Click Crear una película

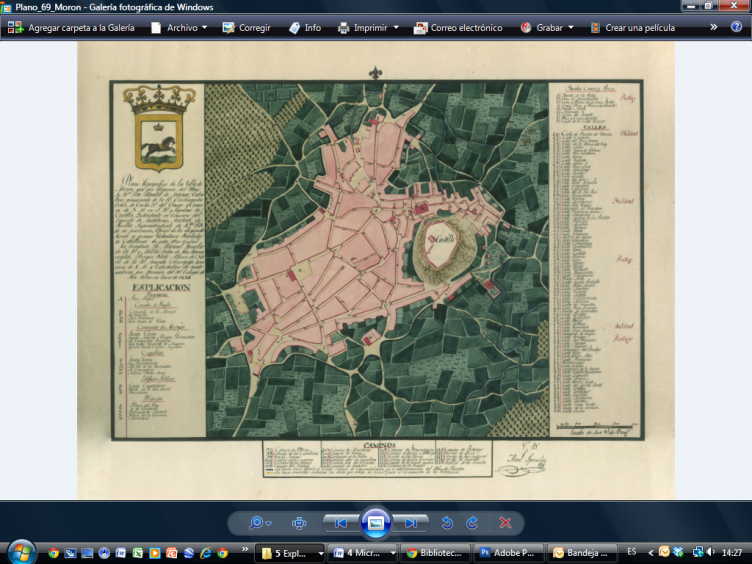tap(633, 28)
